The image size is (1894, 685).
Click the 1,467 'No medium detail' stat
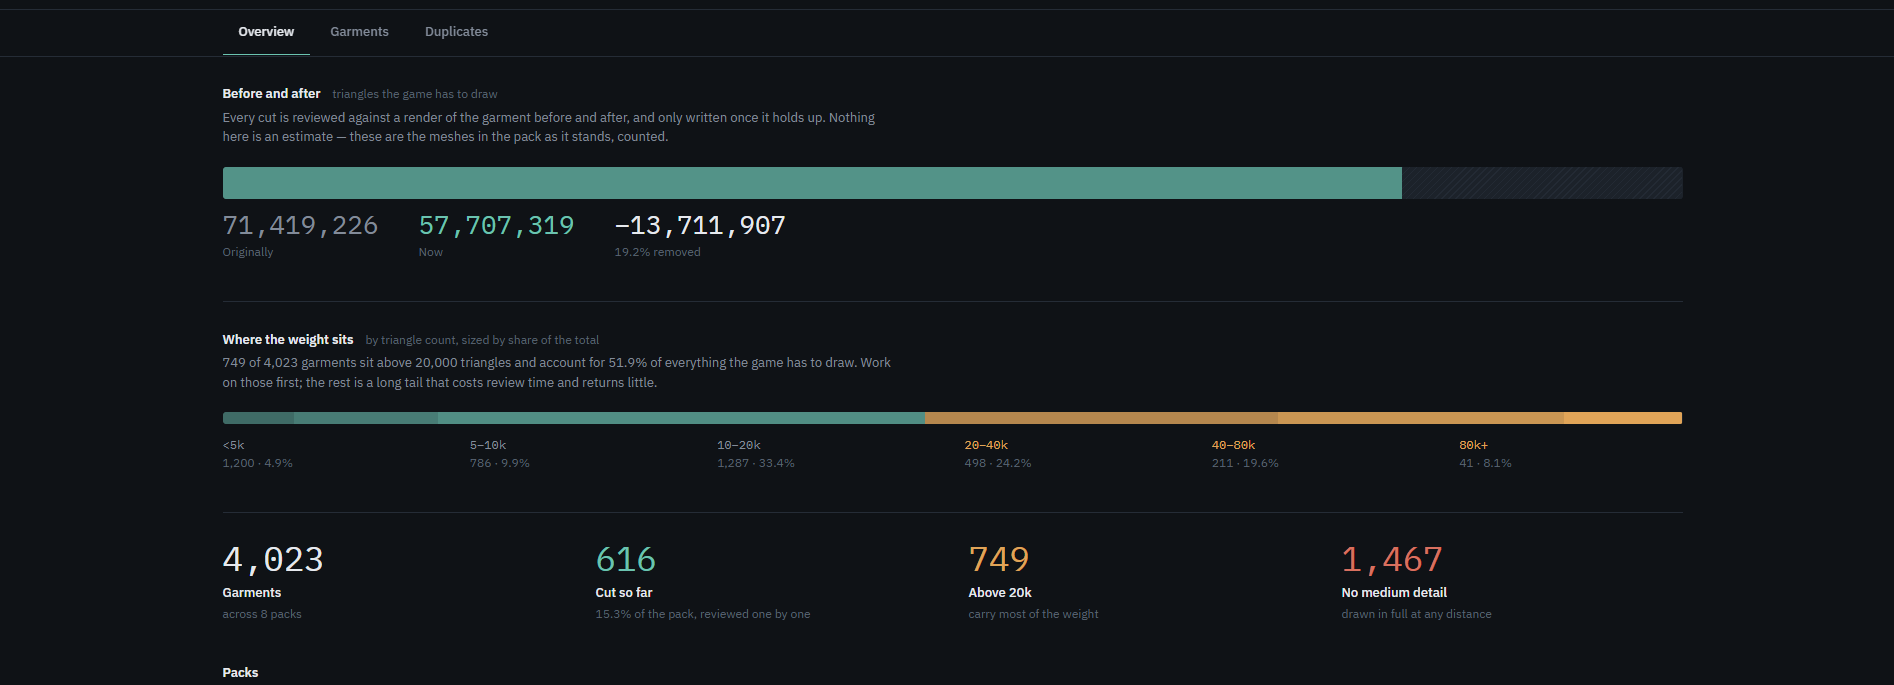pos(1392,560)
